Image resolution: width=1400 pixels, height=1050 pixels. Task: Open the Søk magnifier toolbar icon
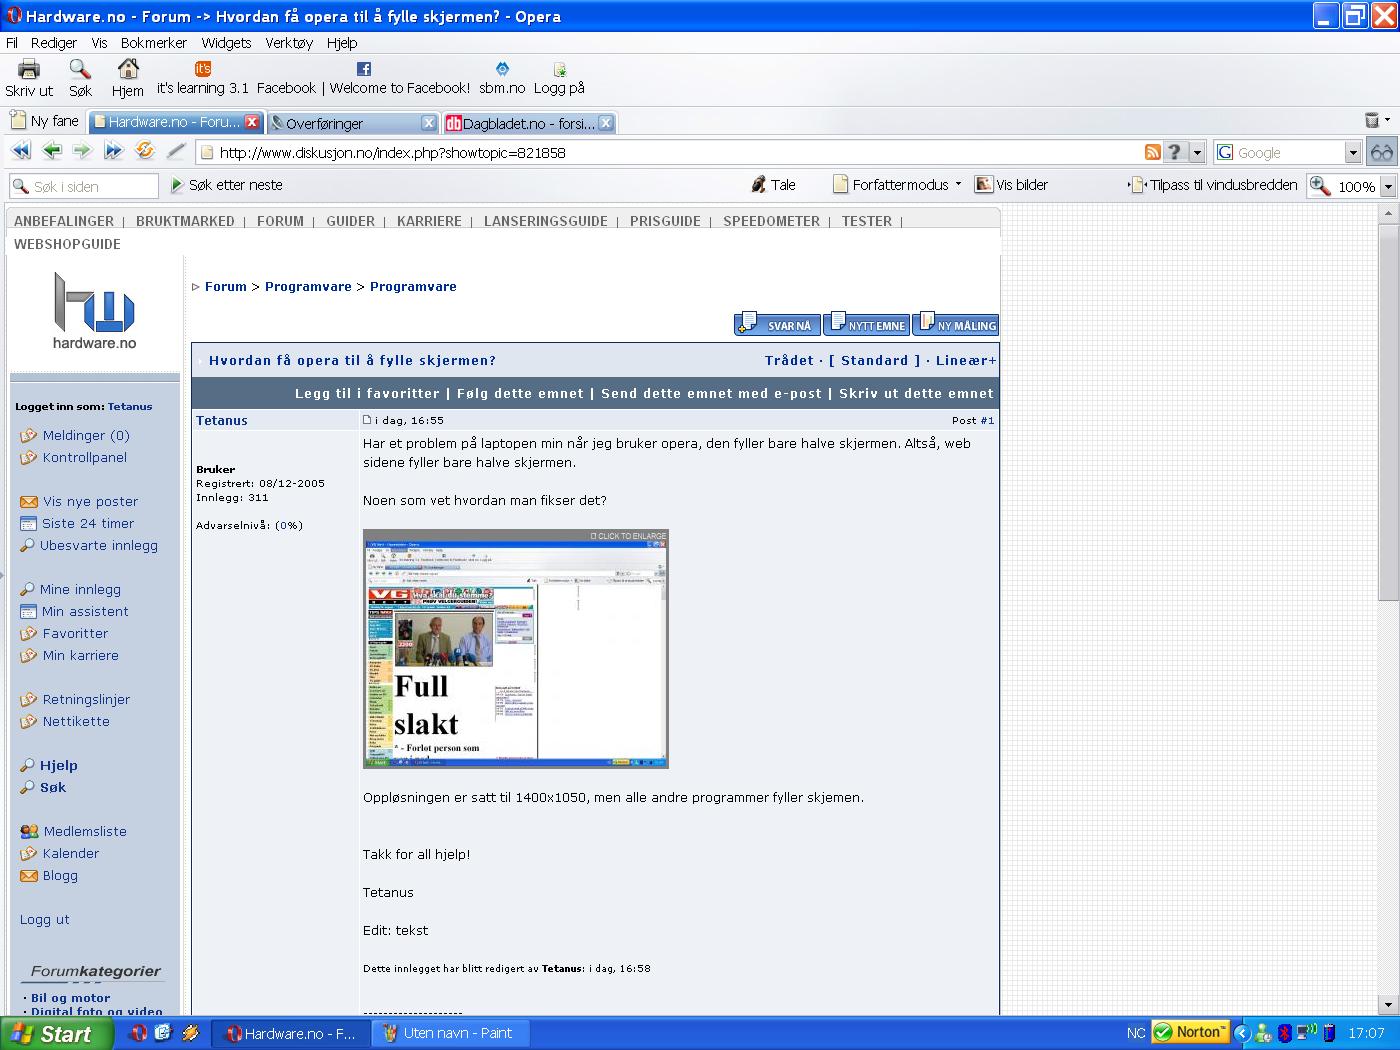tap(80, 69)
